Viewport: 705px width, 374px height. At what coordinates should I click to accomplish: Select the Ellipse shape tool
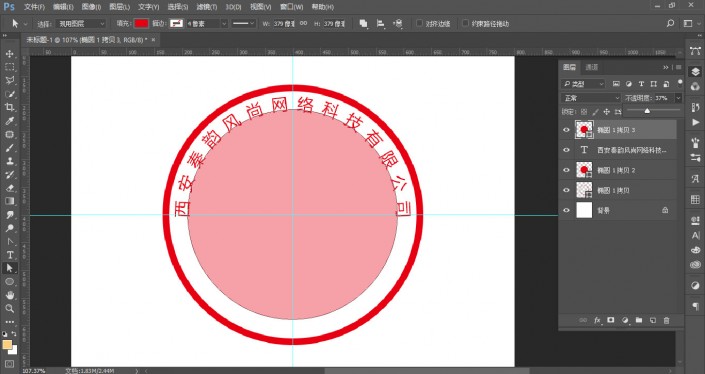click(9, 282)
